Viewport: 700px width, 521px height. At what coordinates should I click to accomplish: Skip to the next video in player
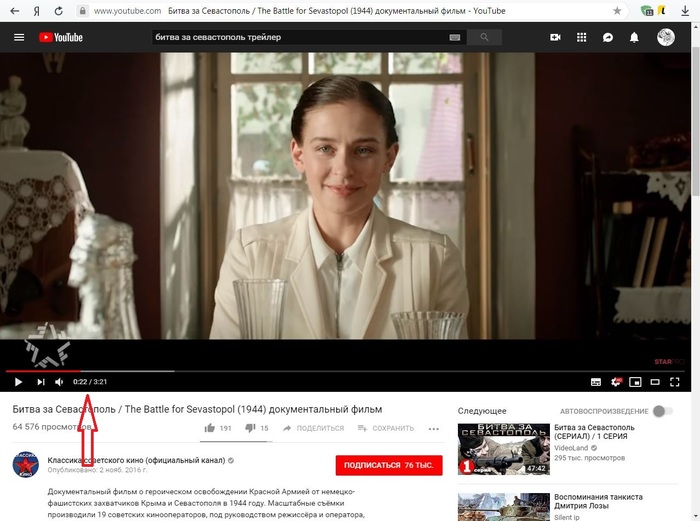click(41, 381)
